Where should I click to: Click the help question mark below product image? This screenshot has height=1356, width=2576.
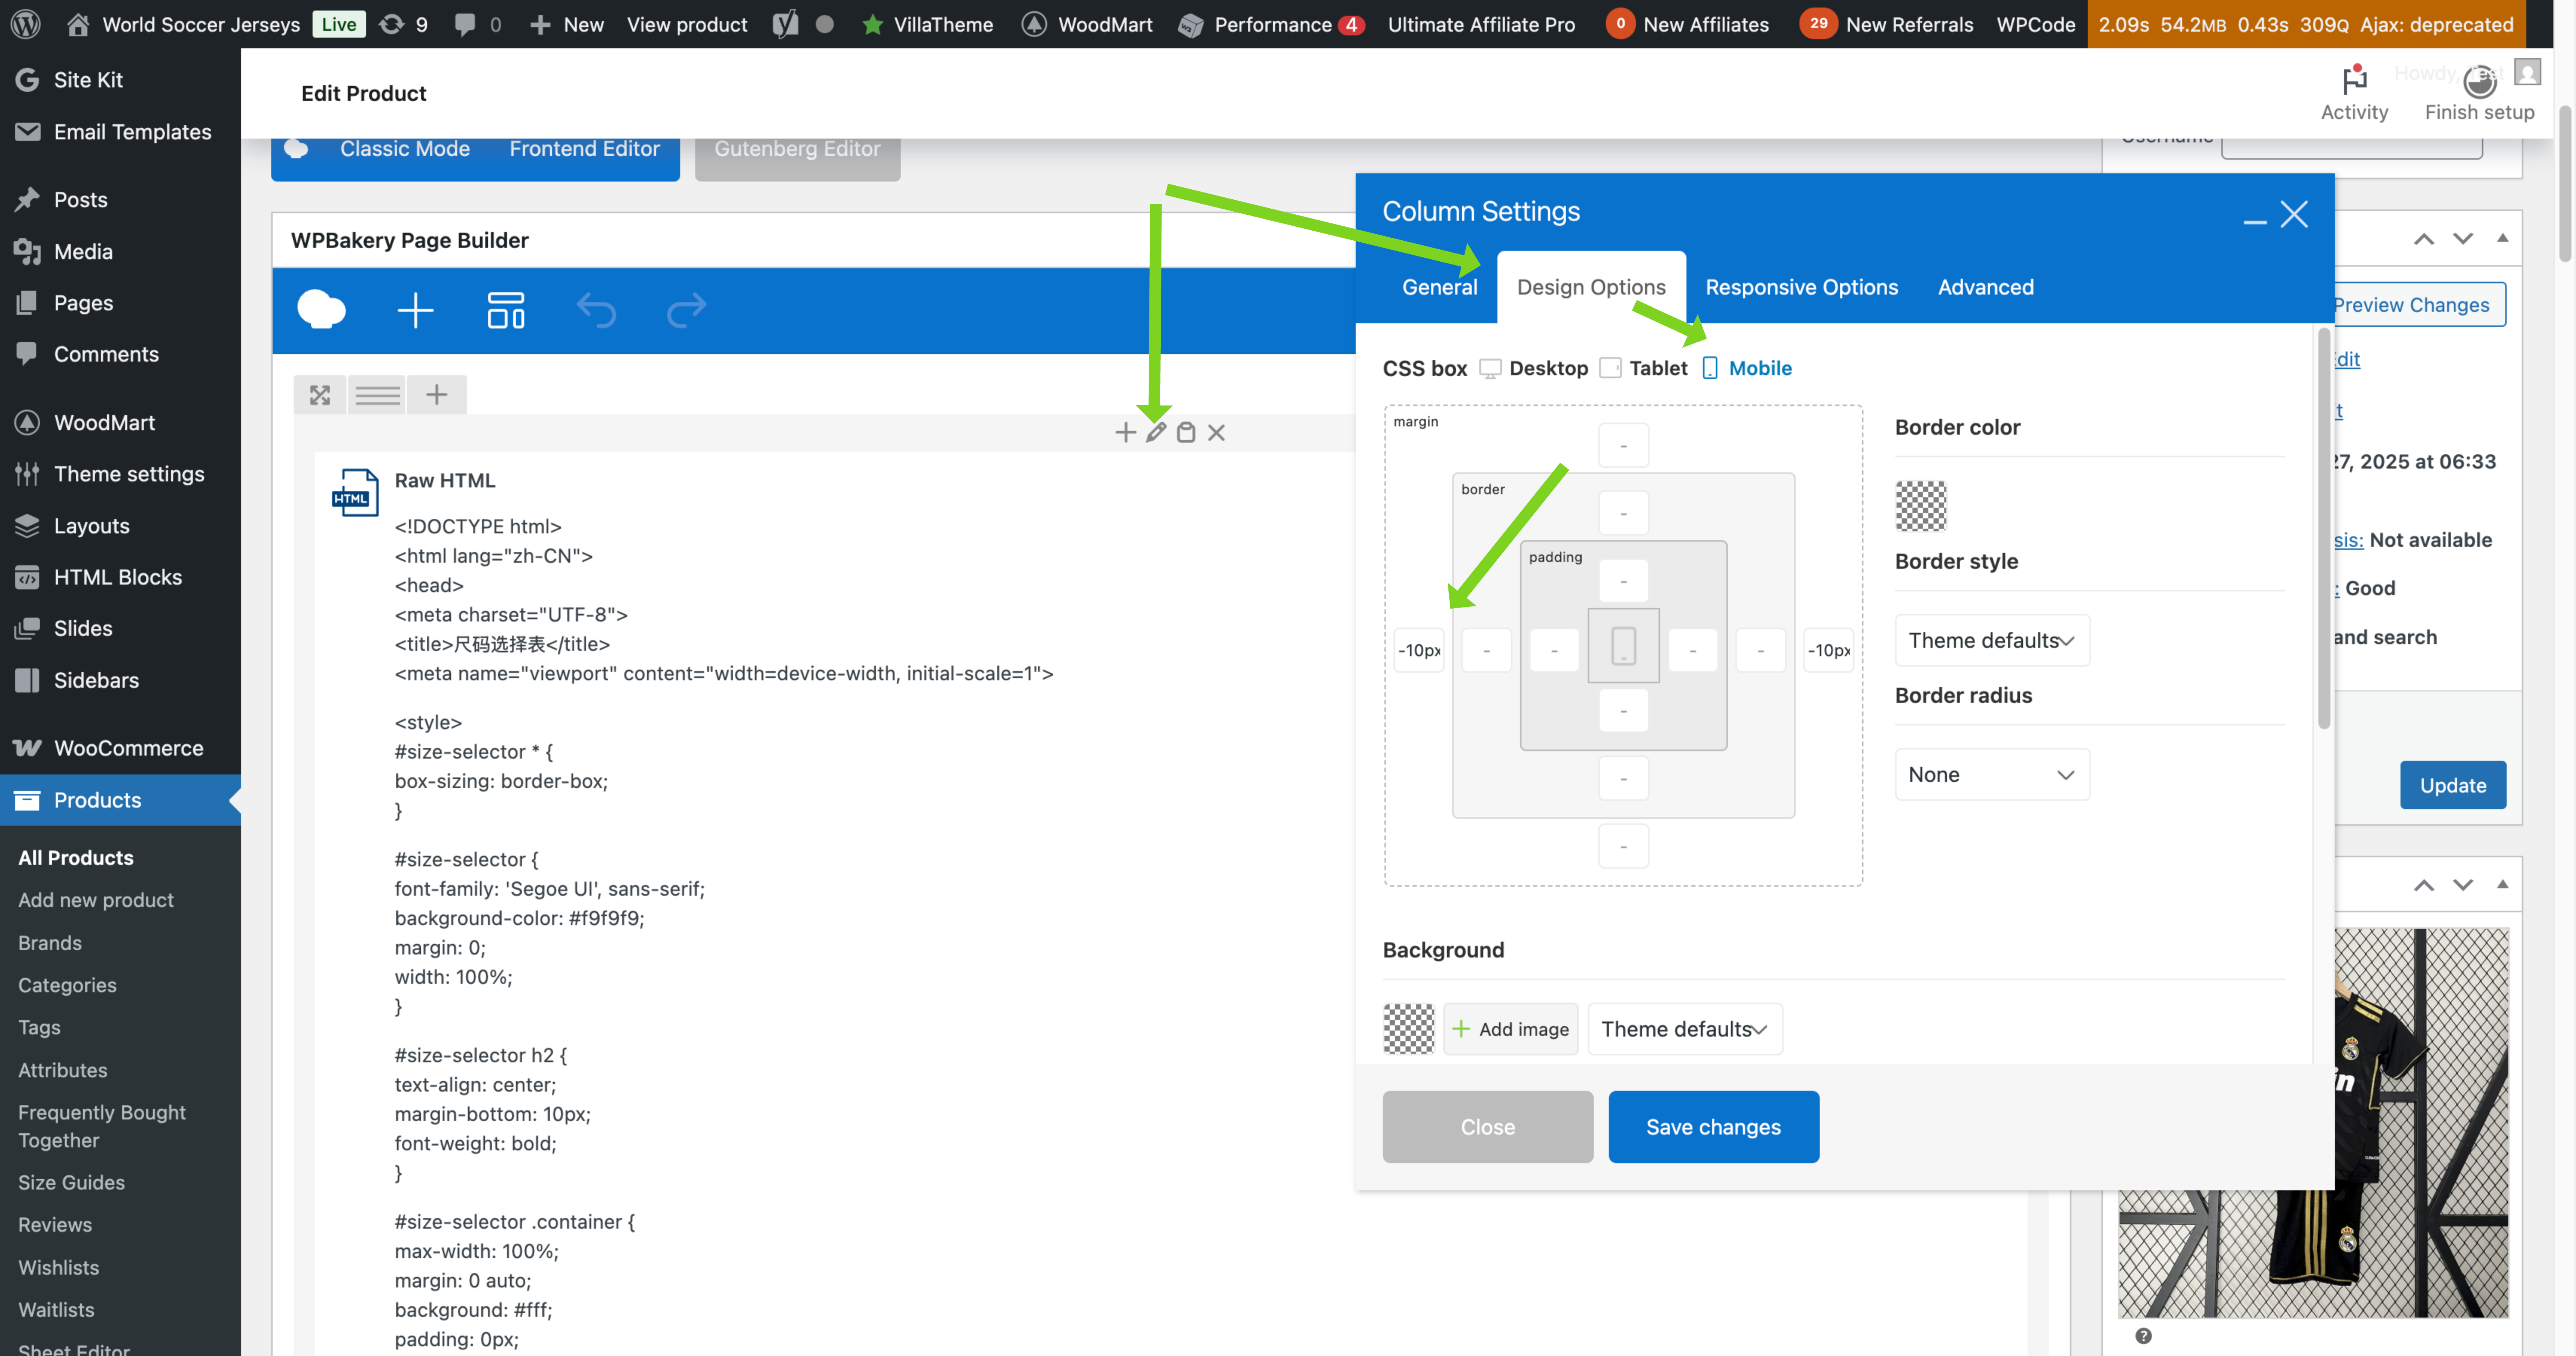[x=2143, y=1336]
